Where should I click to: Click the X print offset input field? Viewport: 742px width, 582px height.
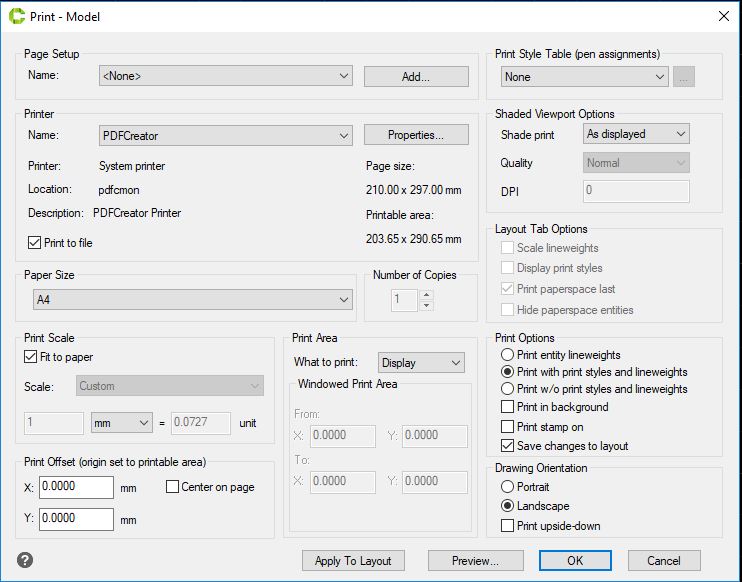(x=76, y=487)
